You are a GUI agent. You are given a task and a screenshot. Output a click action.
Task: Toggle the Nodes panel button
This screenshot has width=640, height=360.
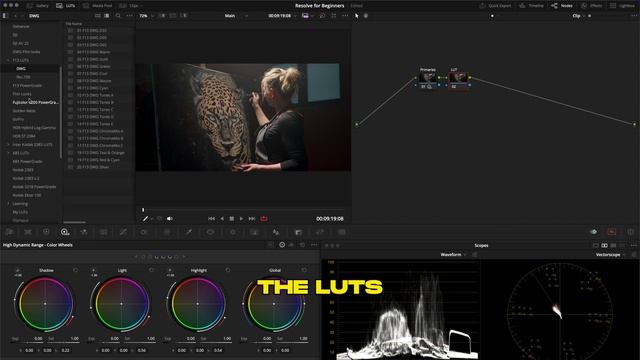[562, 6]
